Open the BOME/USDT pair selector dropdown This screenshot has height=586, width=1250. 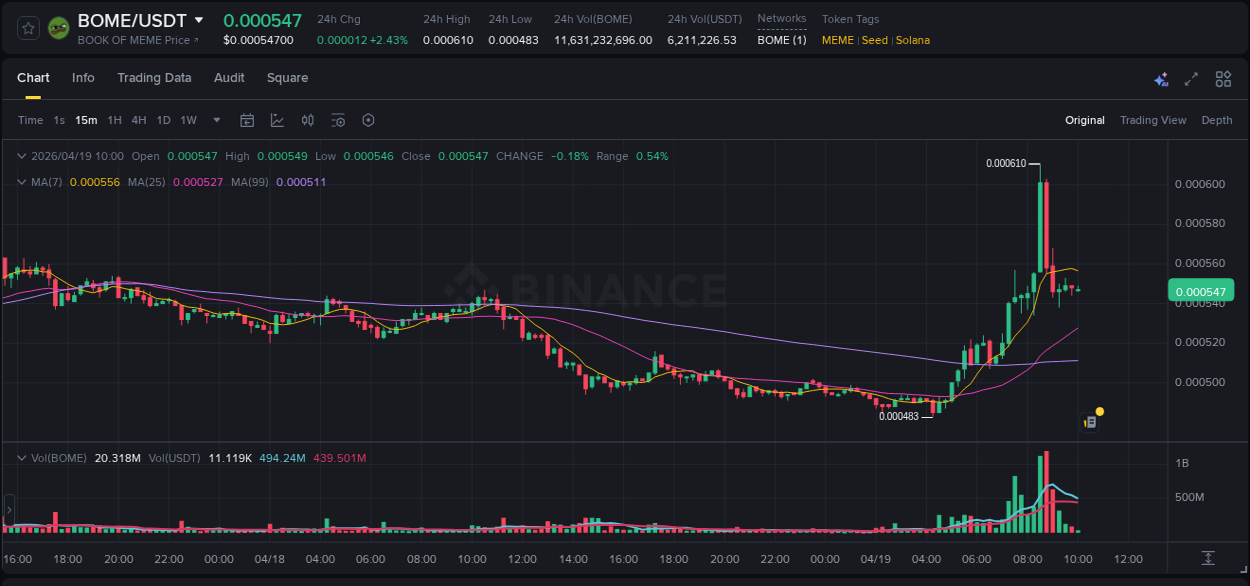click(x=199, y=20)
